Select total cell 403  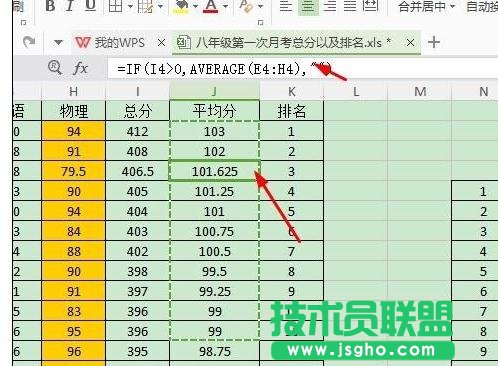click(x=137, y=231)
